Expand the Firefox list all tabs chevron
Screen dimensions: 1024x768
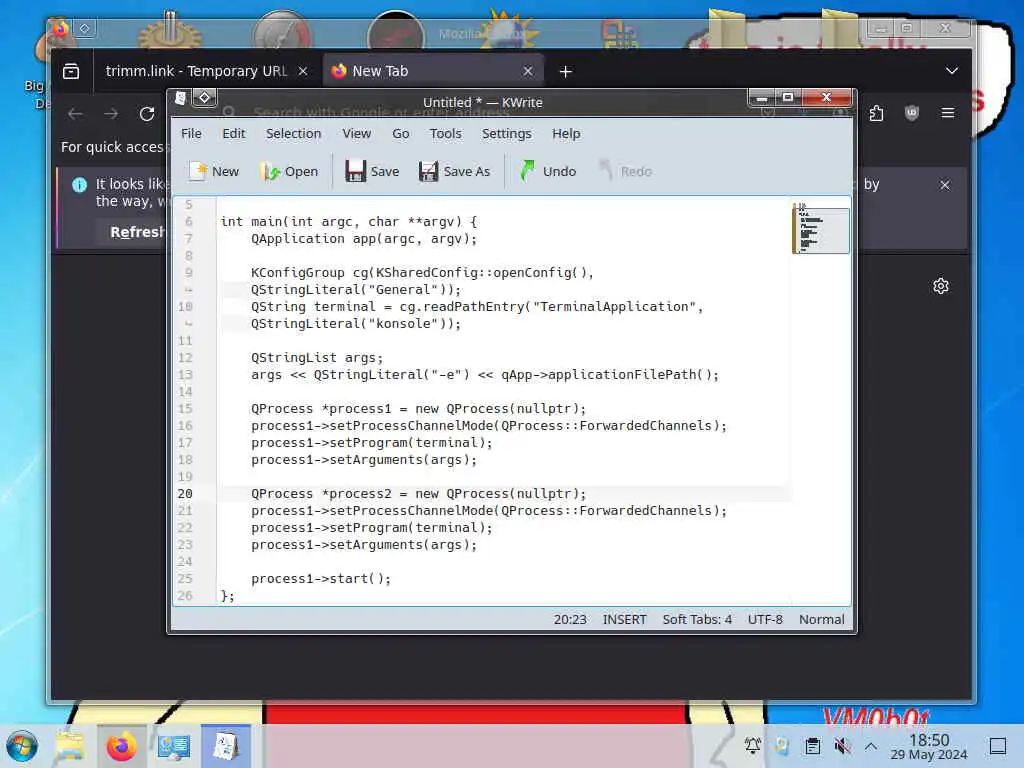[x=952, y=71]
